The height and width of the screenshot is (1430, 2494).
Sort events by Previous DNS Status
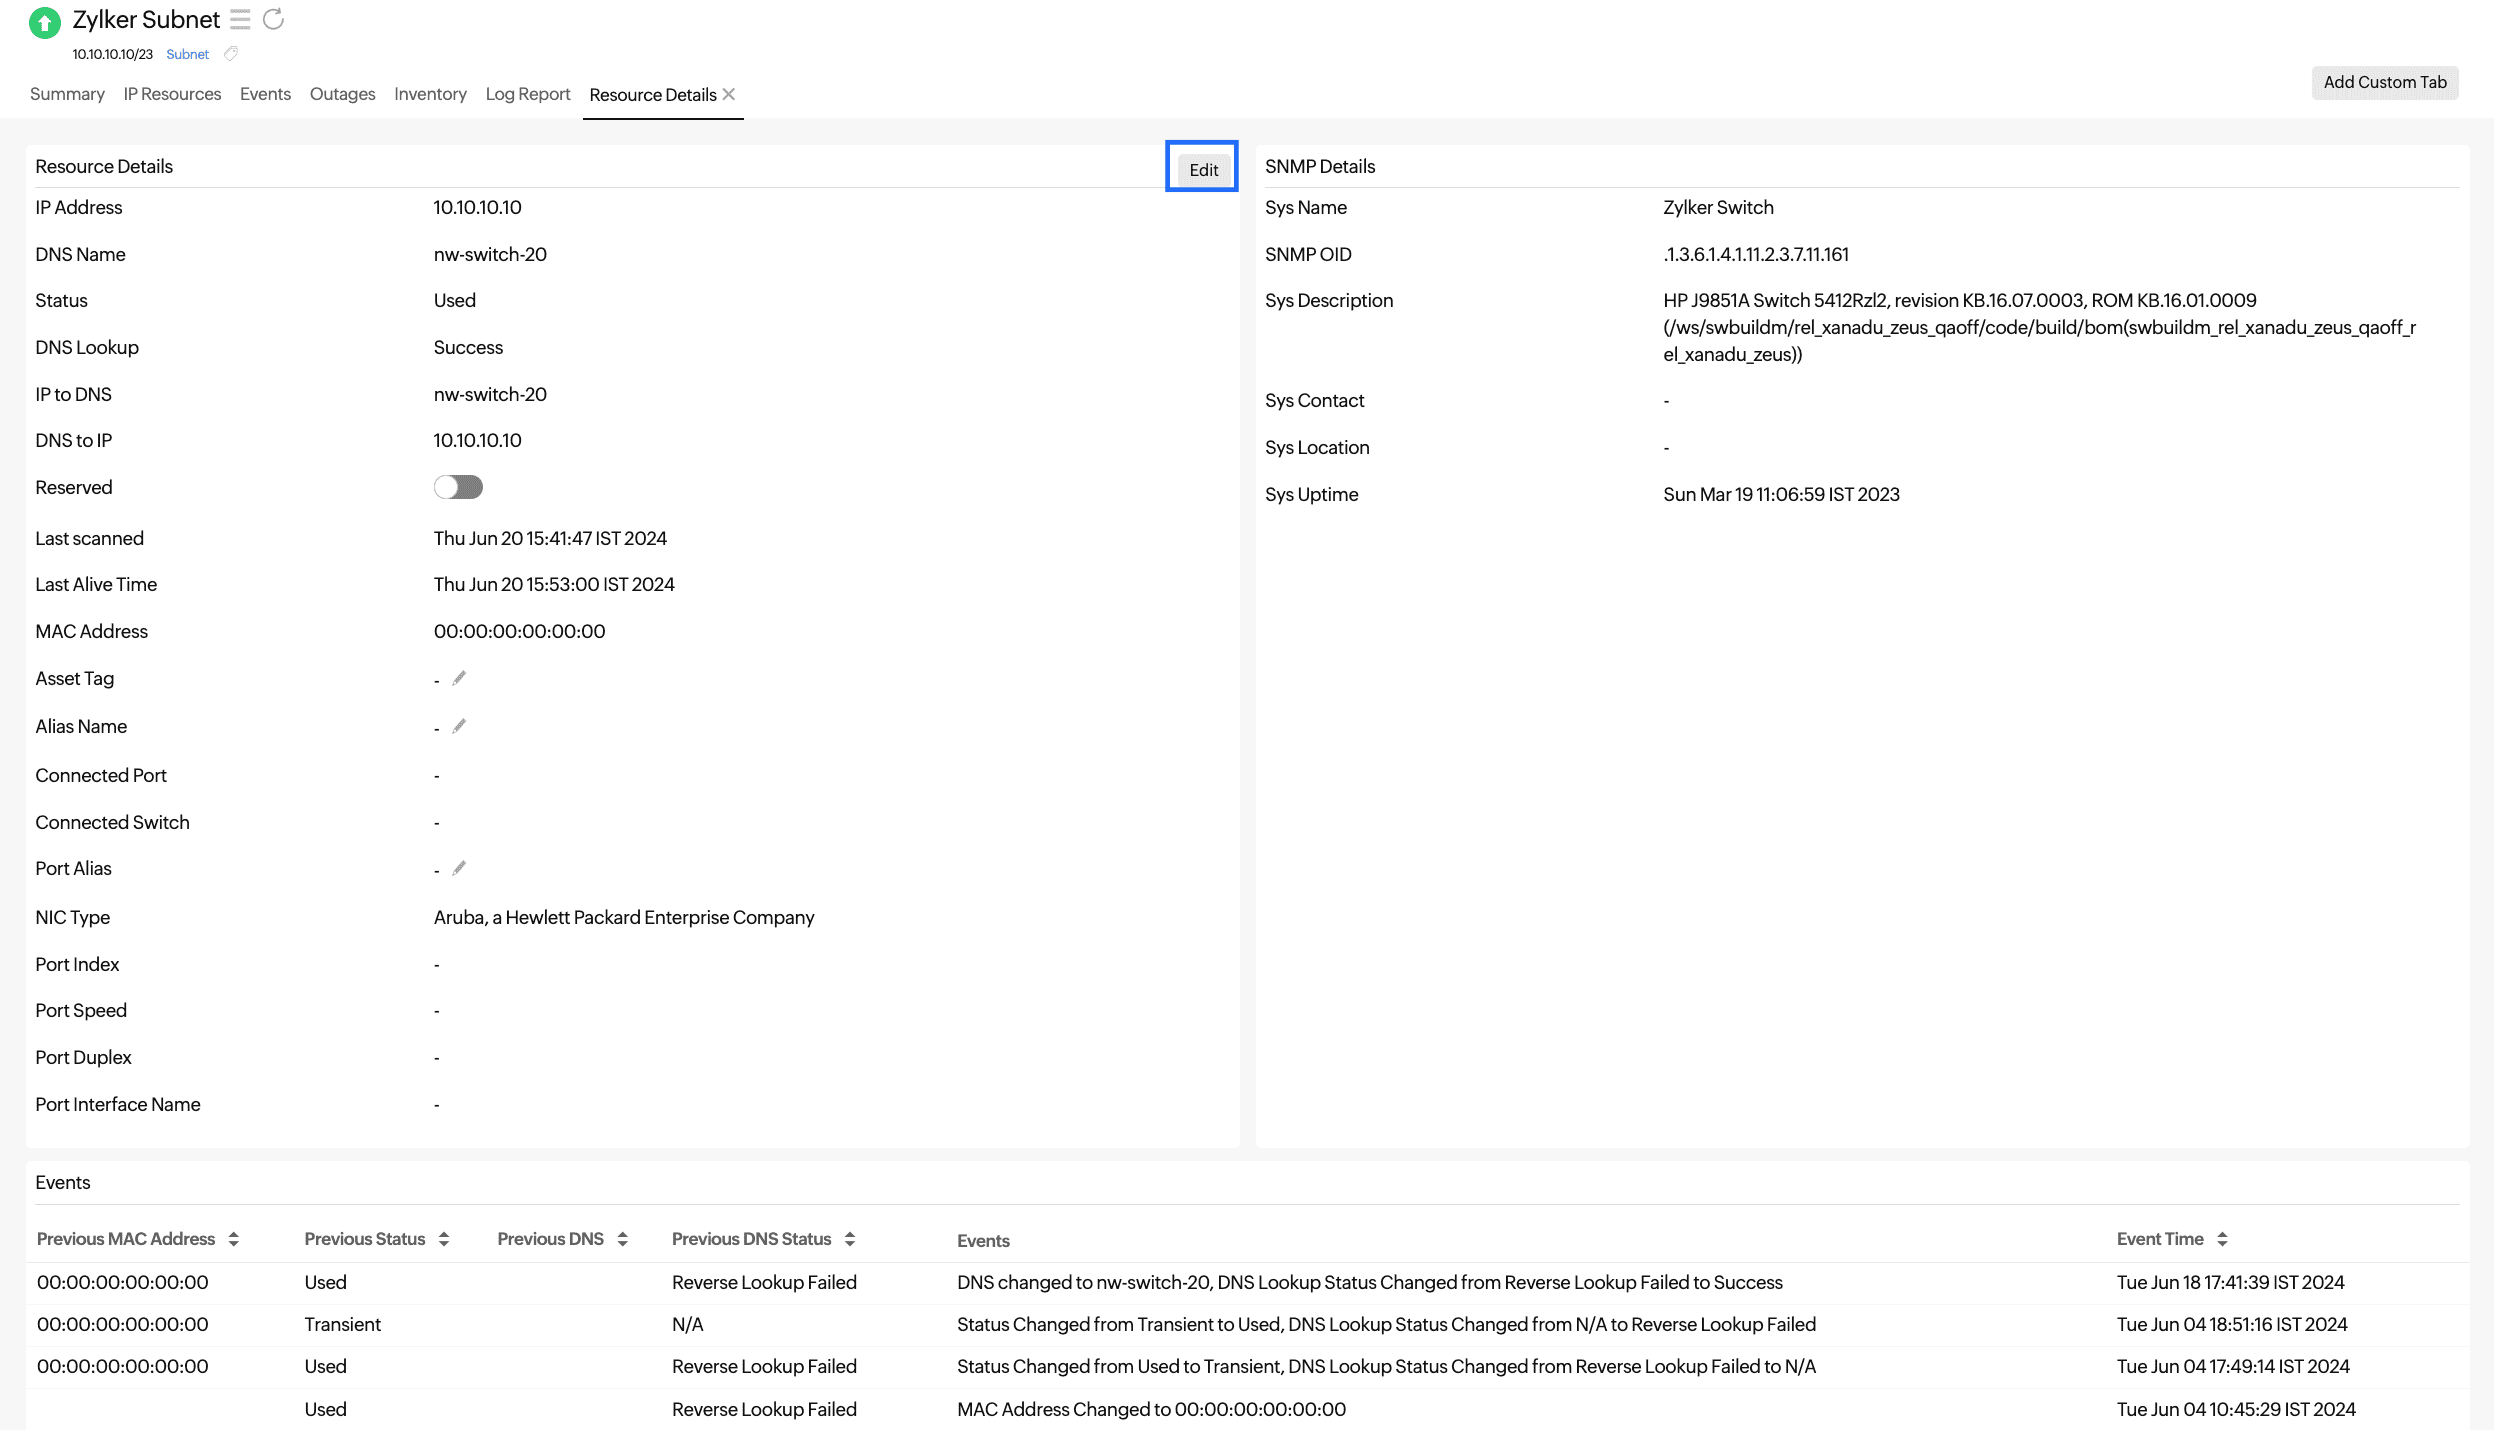tap(849, 1239)
